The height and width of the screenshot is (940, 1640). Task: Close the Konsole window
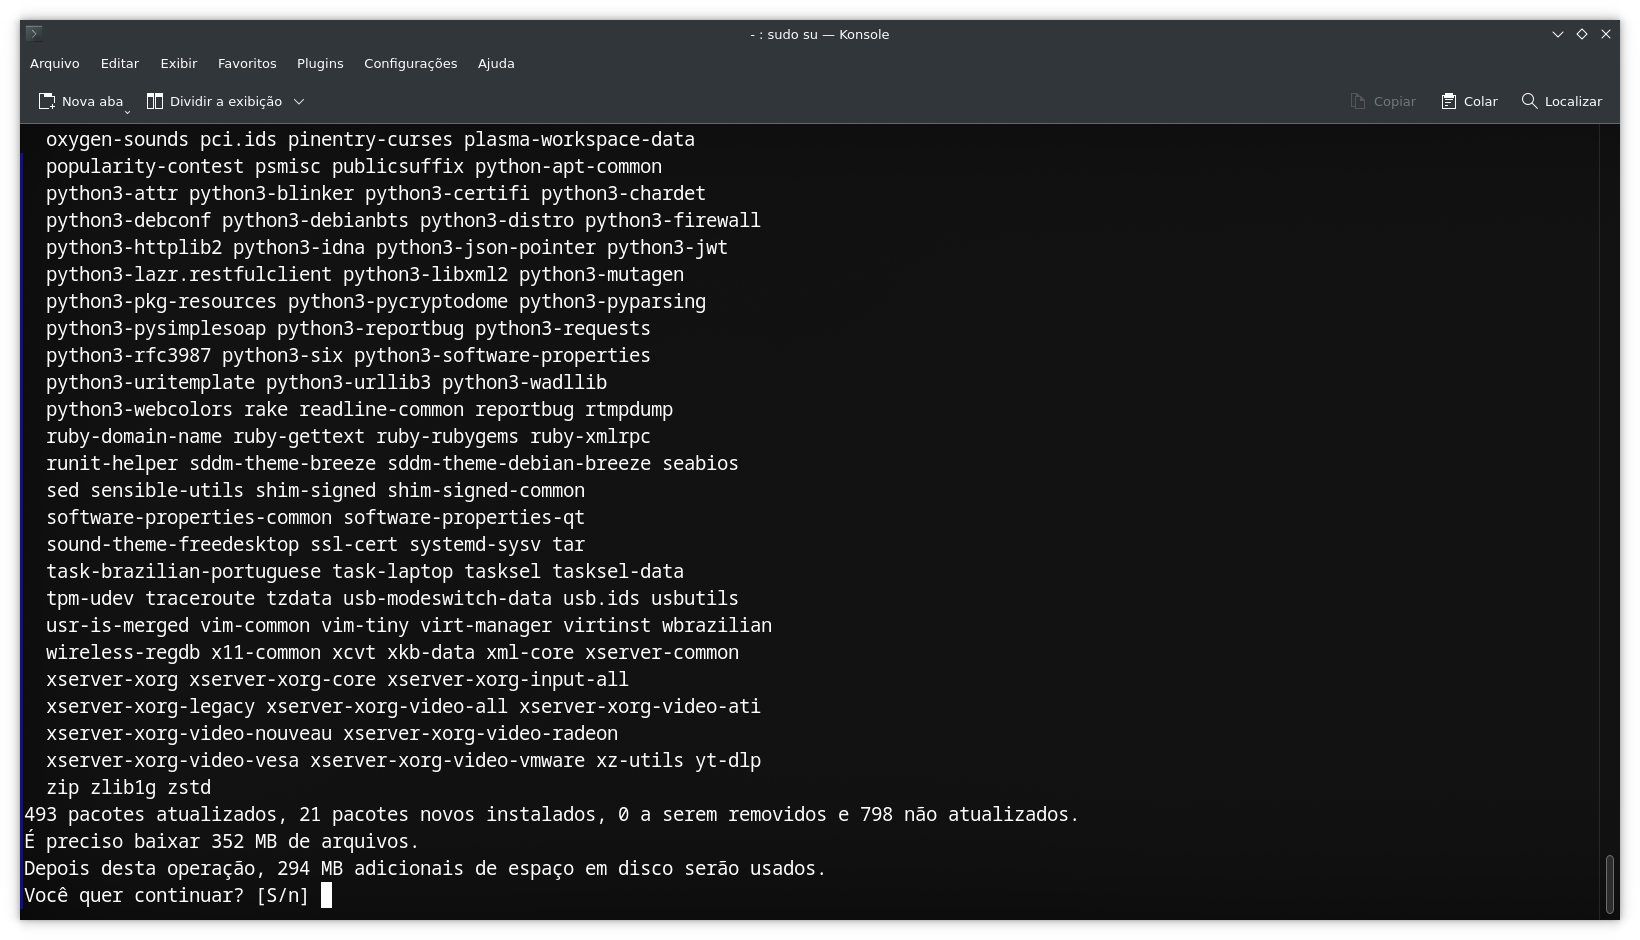[x=1606, y=34]
